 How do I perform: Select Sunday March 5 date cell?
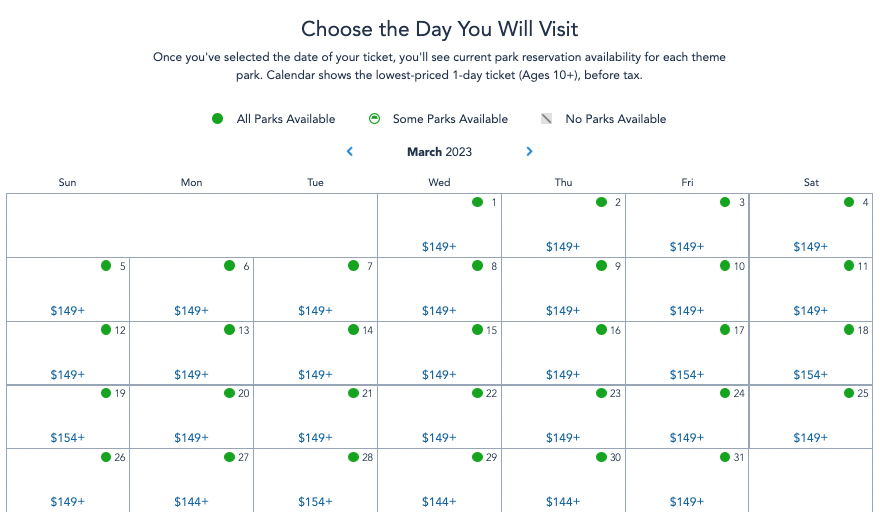pyautogui.click(x=67, y=289)
